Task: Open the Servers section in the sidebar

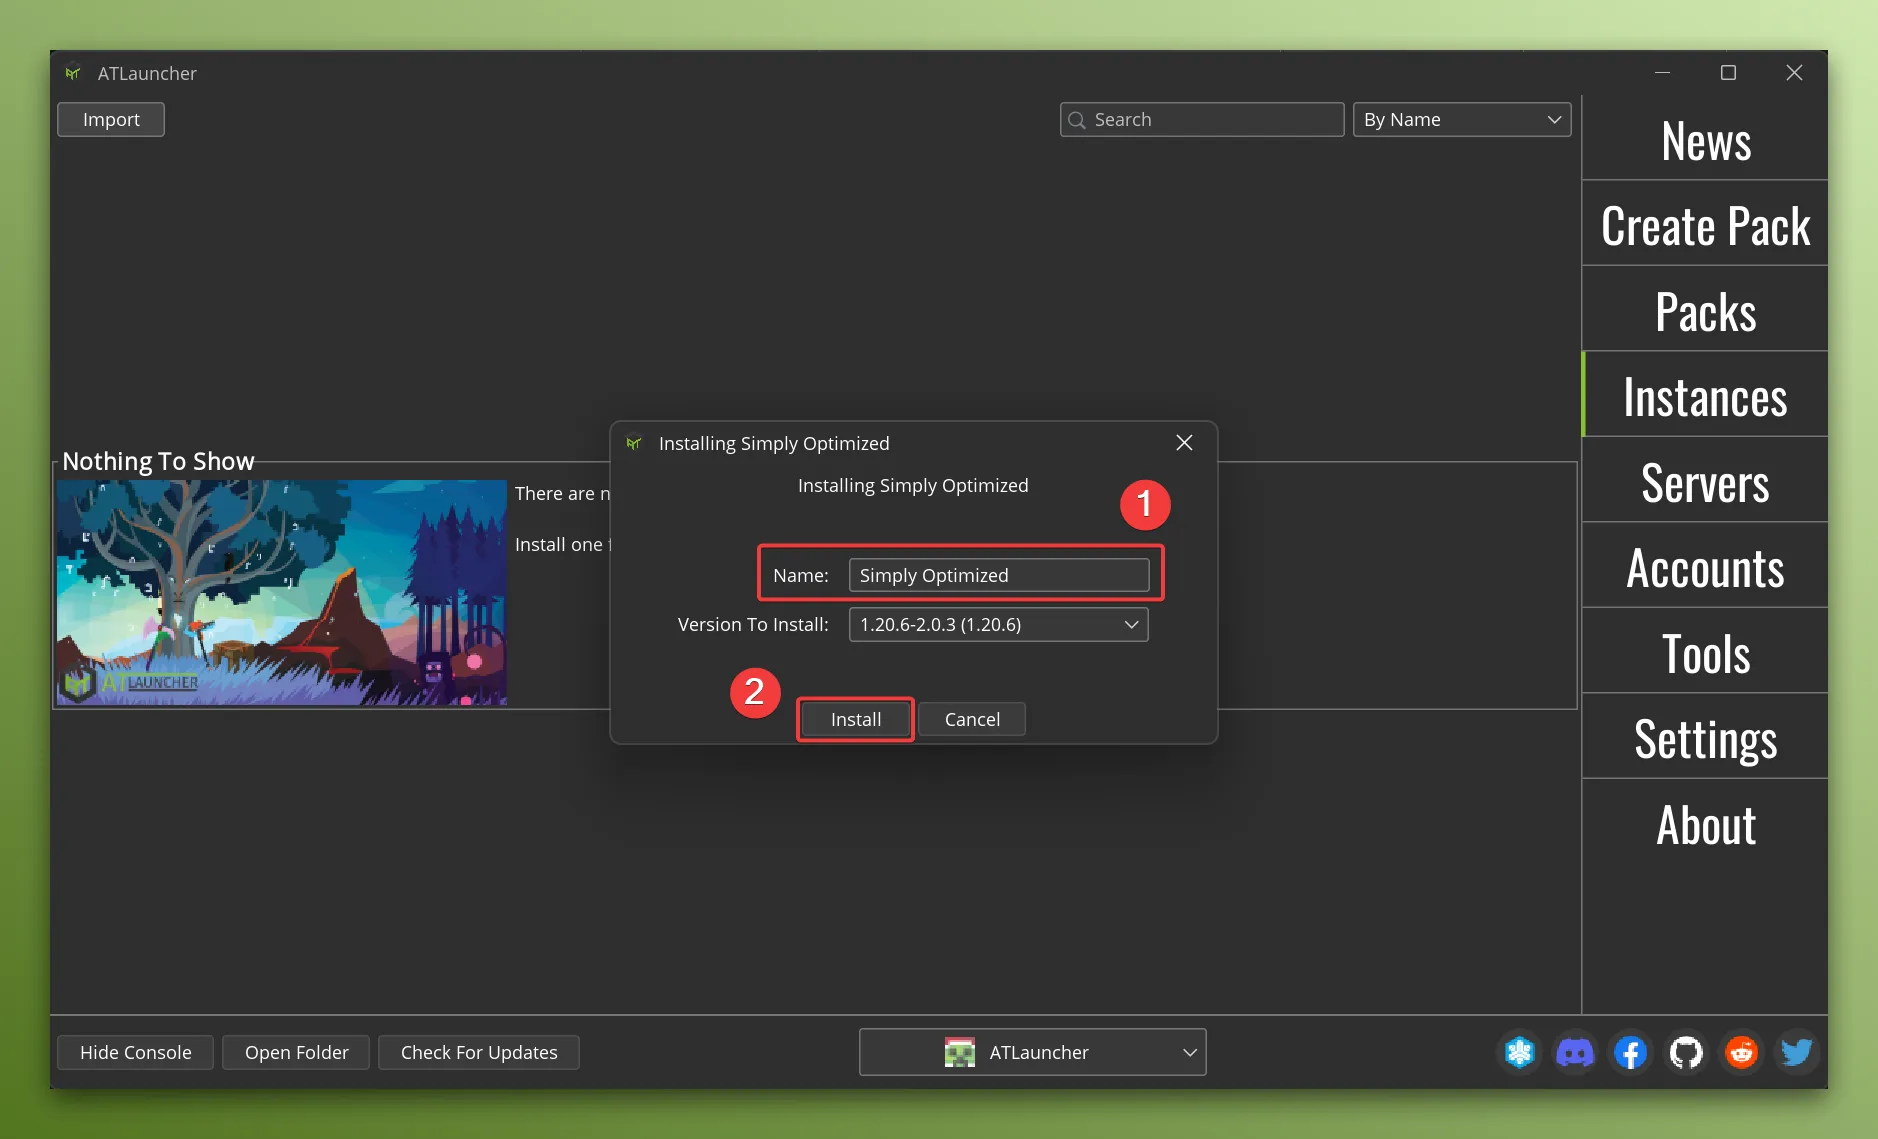Action: (x=1704, y=482)
